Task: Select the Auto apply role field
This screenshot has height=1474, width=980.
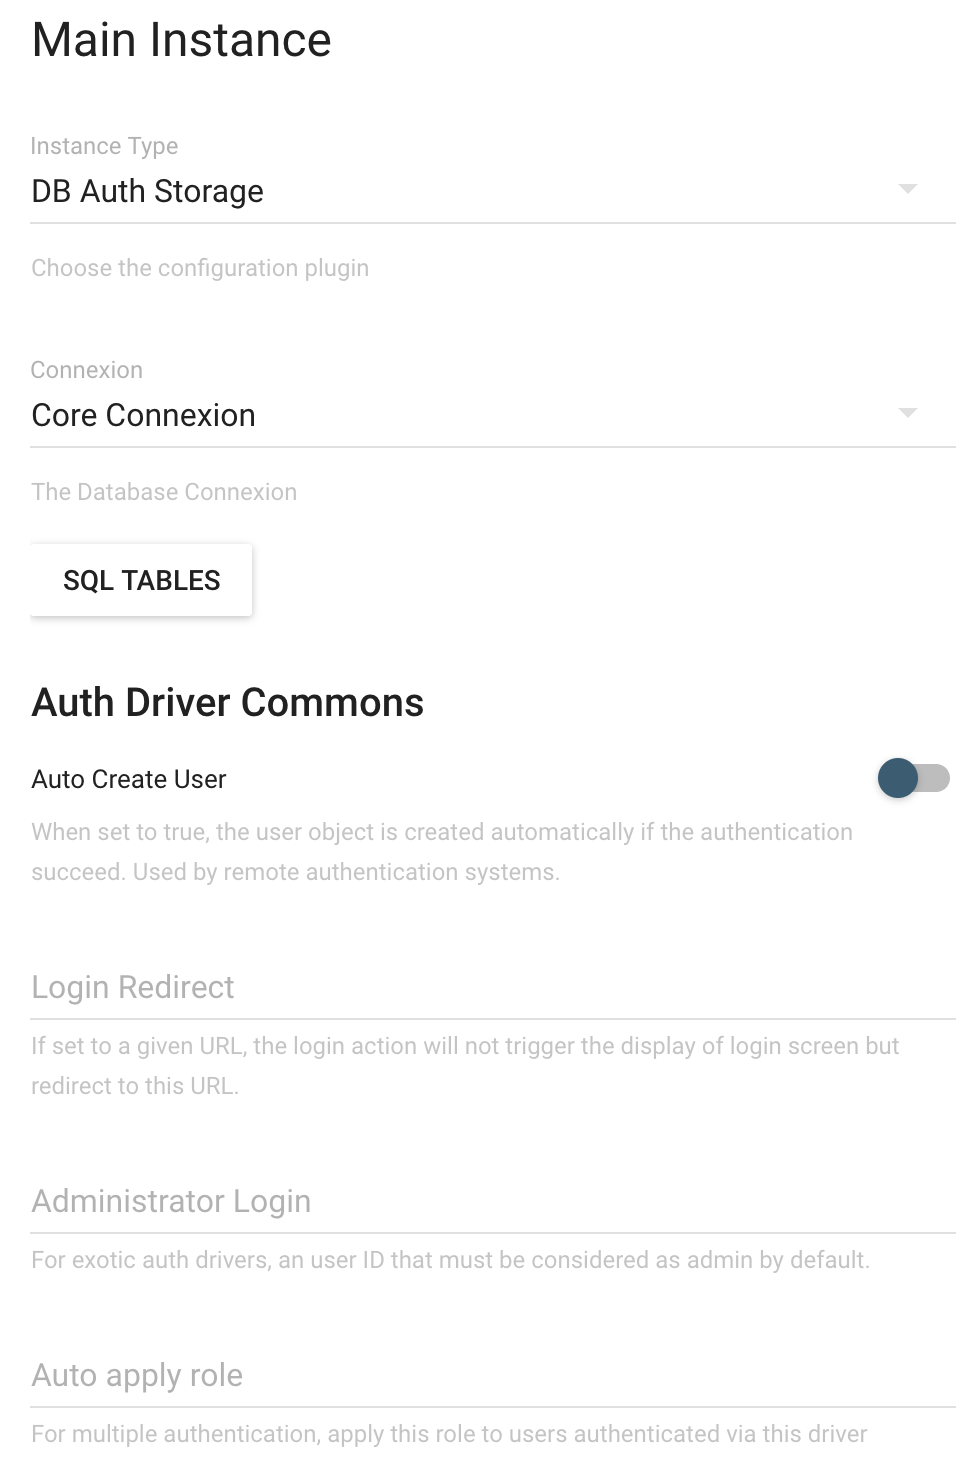Action: (493, 1376)
